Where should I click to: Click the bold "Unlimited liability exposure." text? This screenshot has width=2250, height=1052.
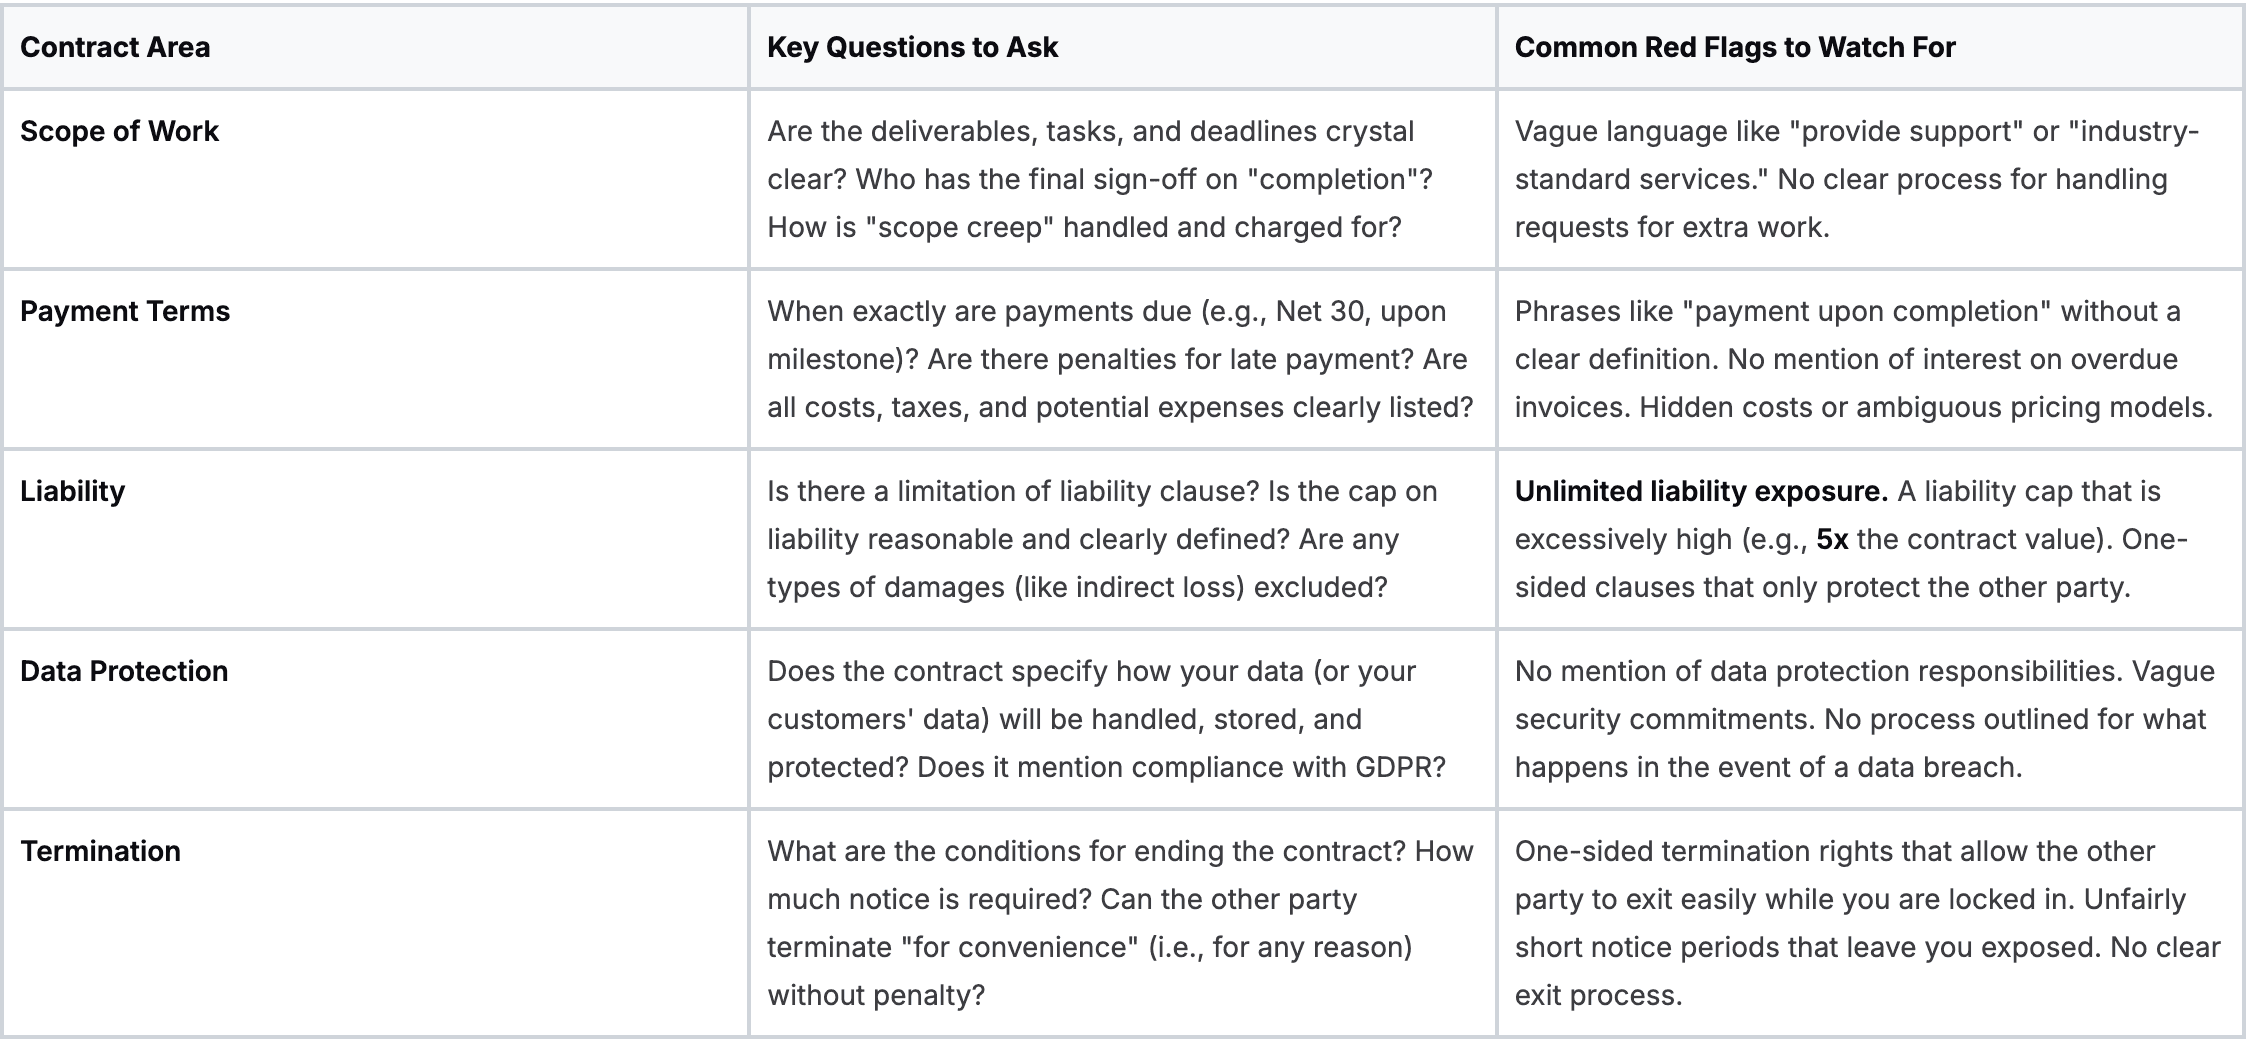pyautogui.click(x=1700, y=492)
